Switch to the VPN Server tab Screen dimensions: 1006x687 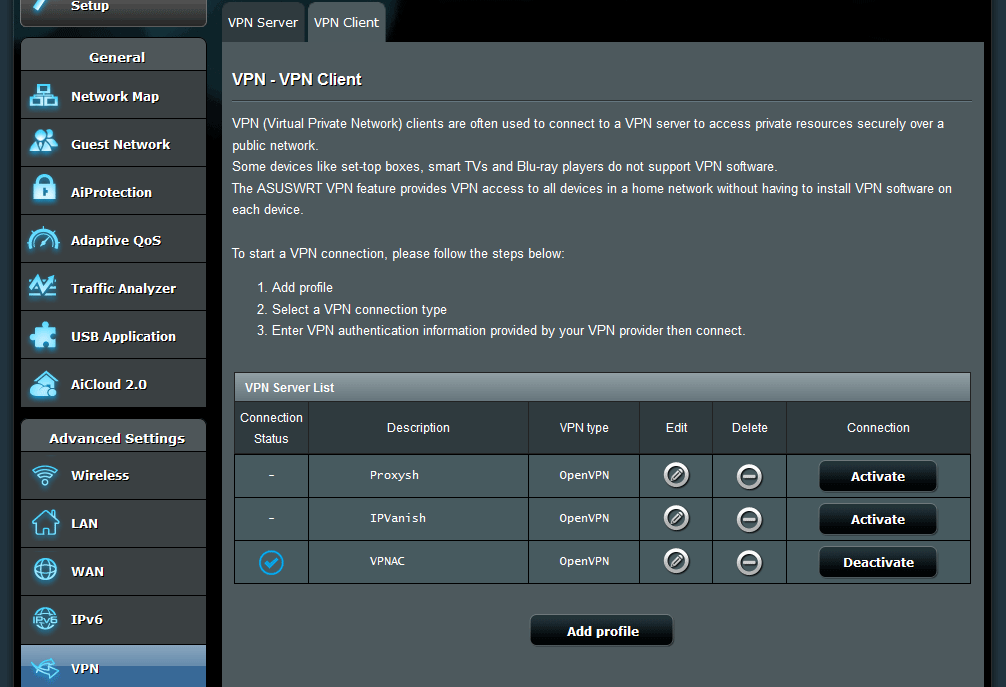click(262, 22)
